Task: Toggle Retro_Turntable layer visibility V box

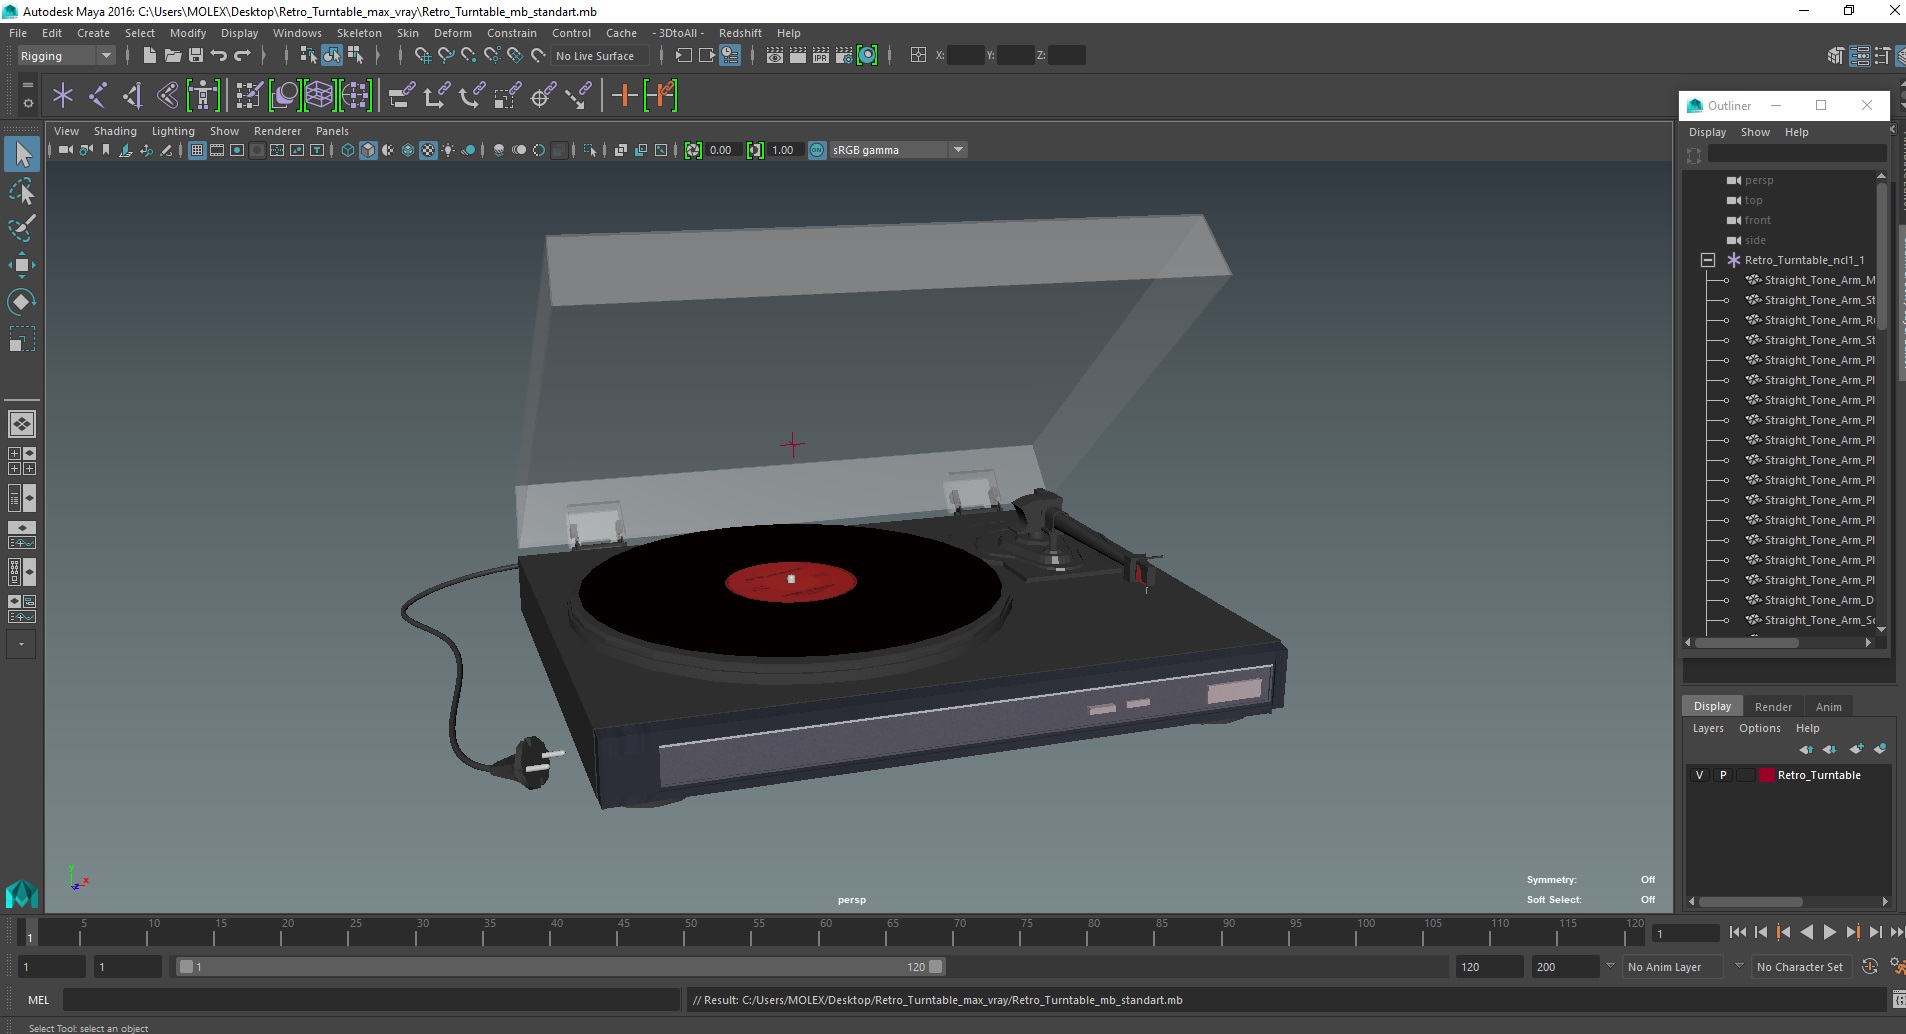Action: [x=1699, y=775]
